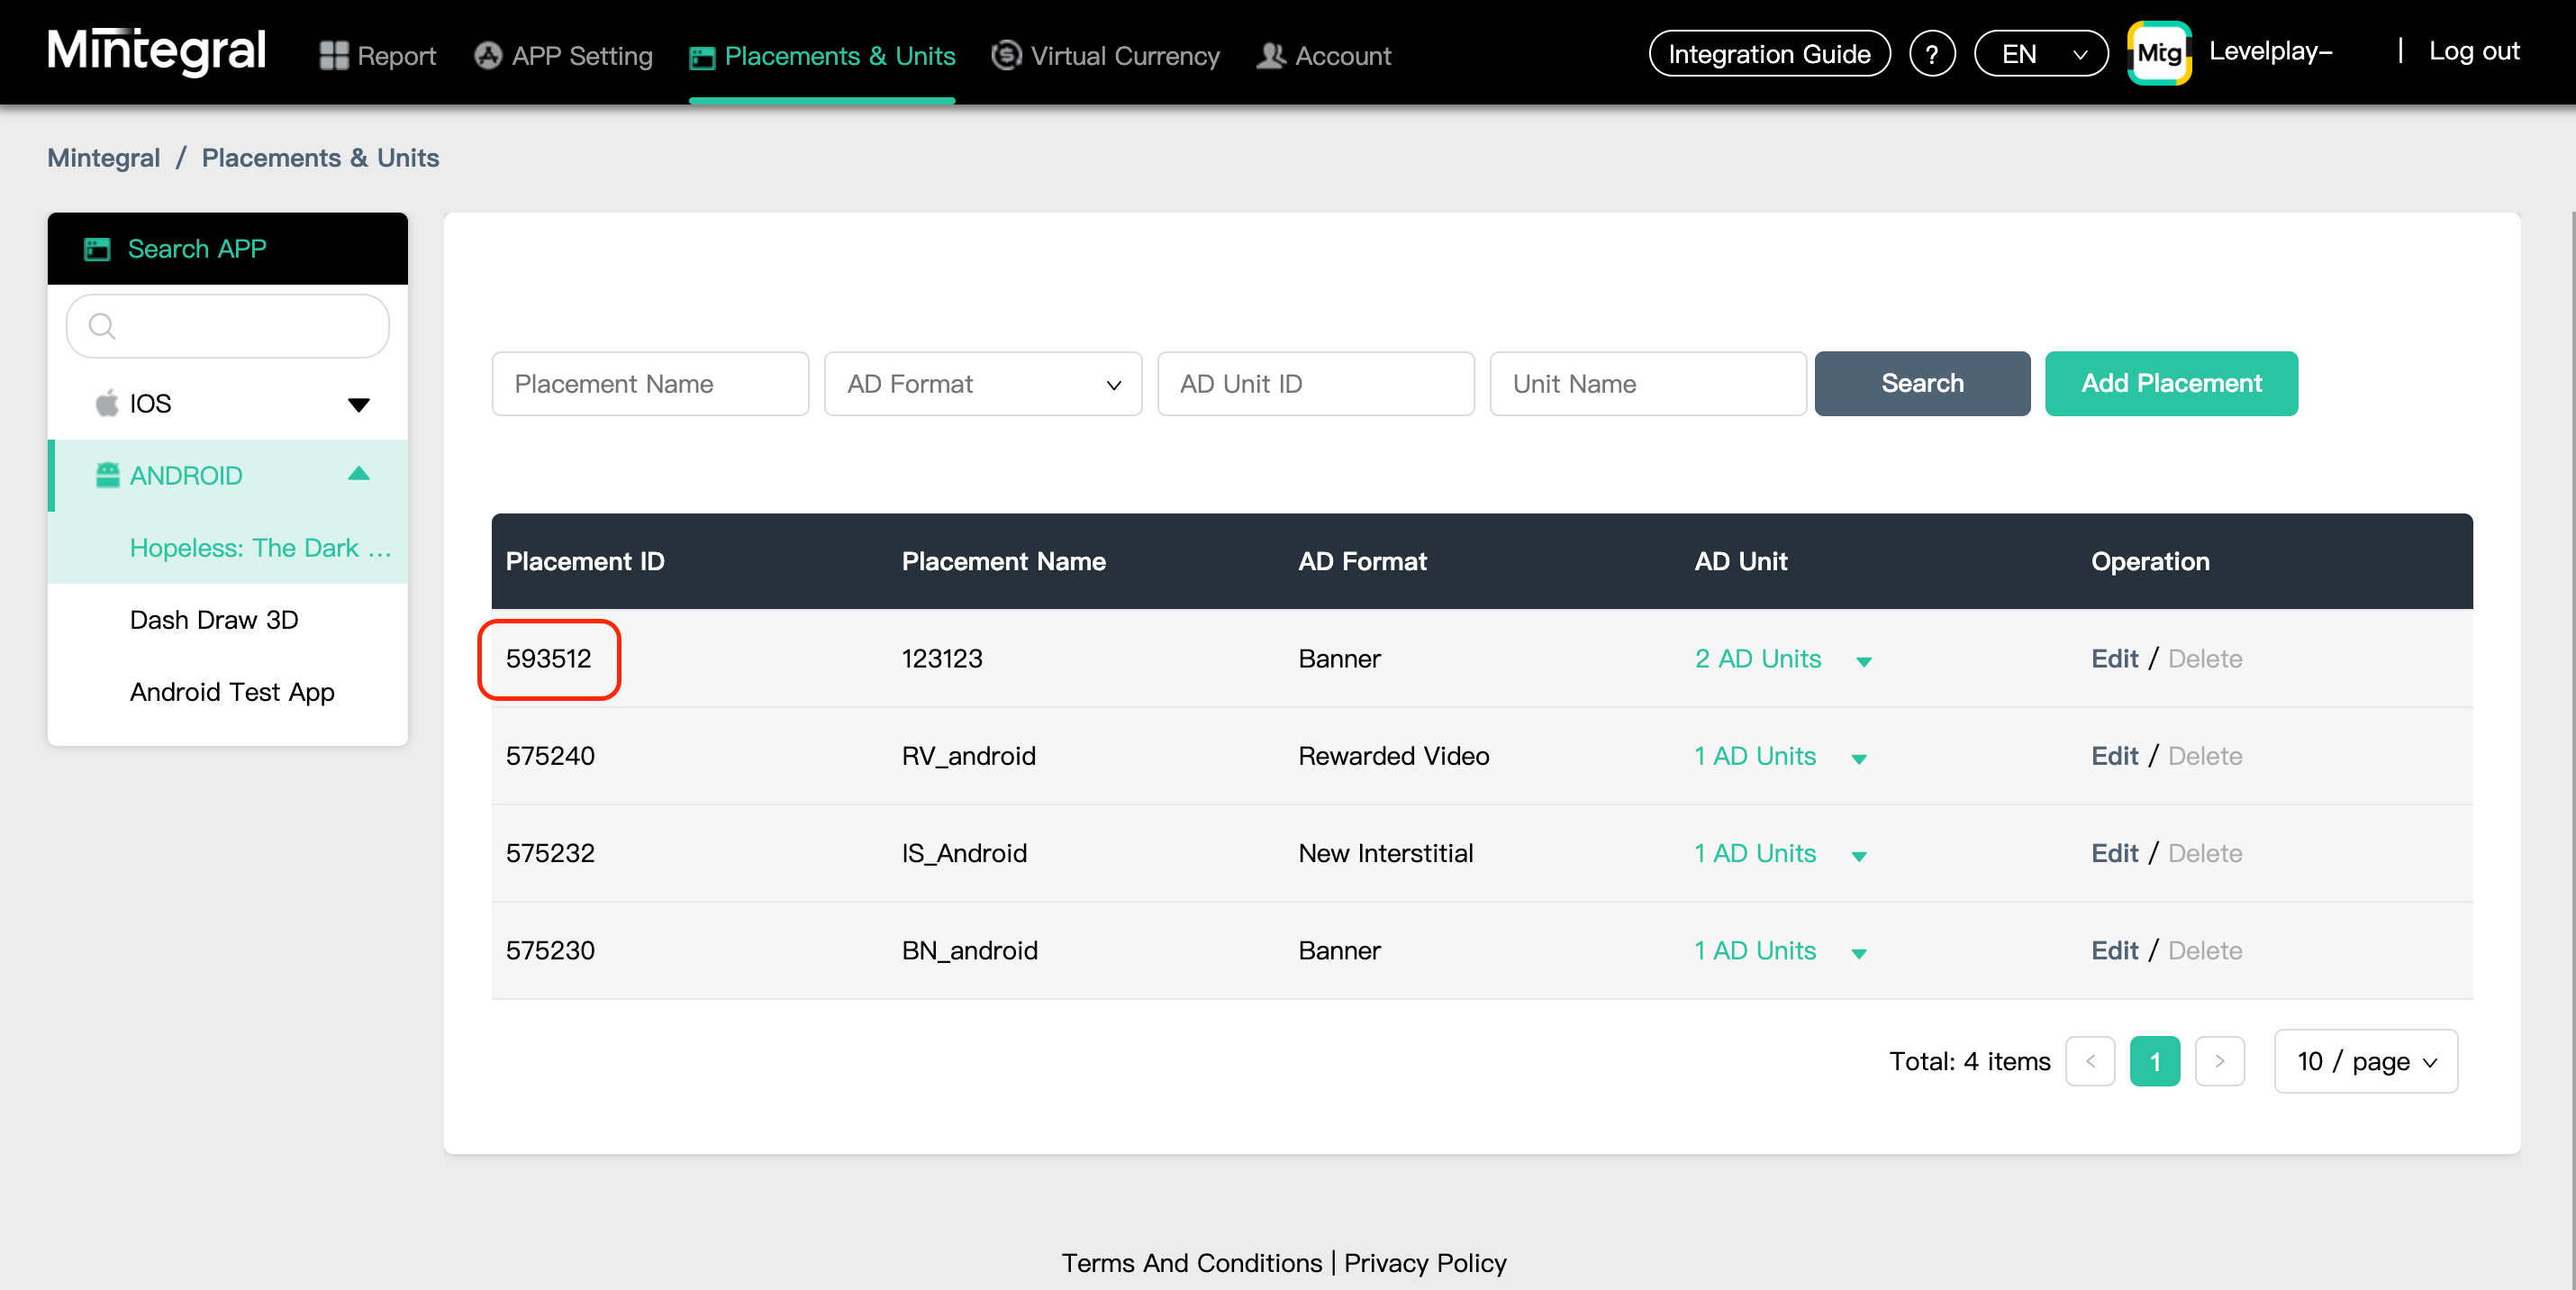2576x1290 pixels.
Task: Expand 2 AD Units for placement 593512
Action: point(1863,661)
